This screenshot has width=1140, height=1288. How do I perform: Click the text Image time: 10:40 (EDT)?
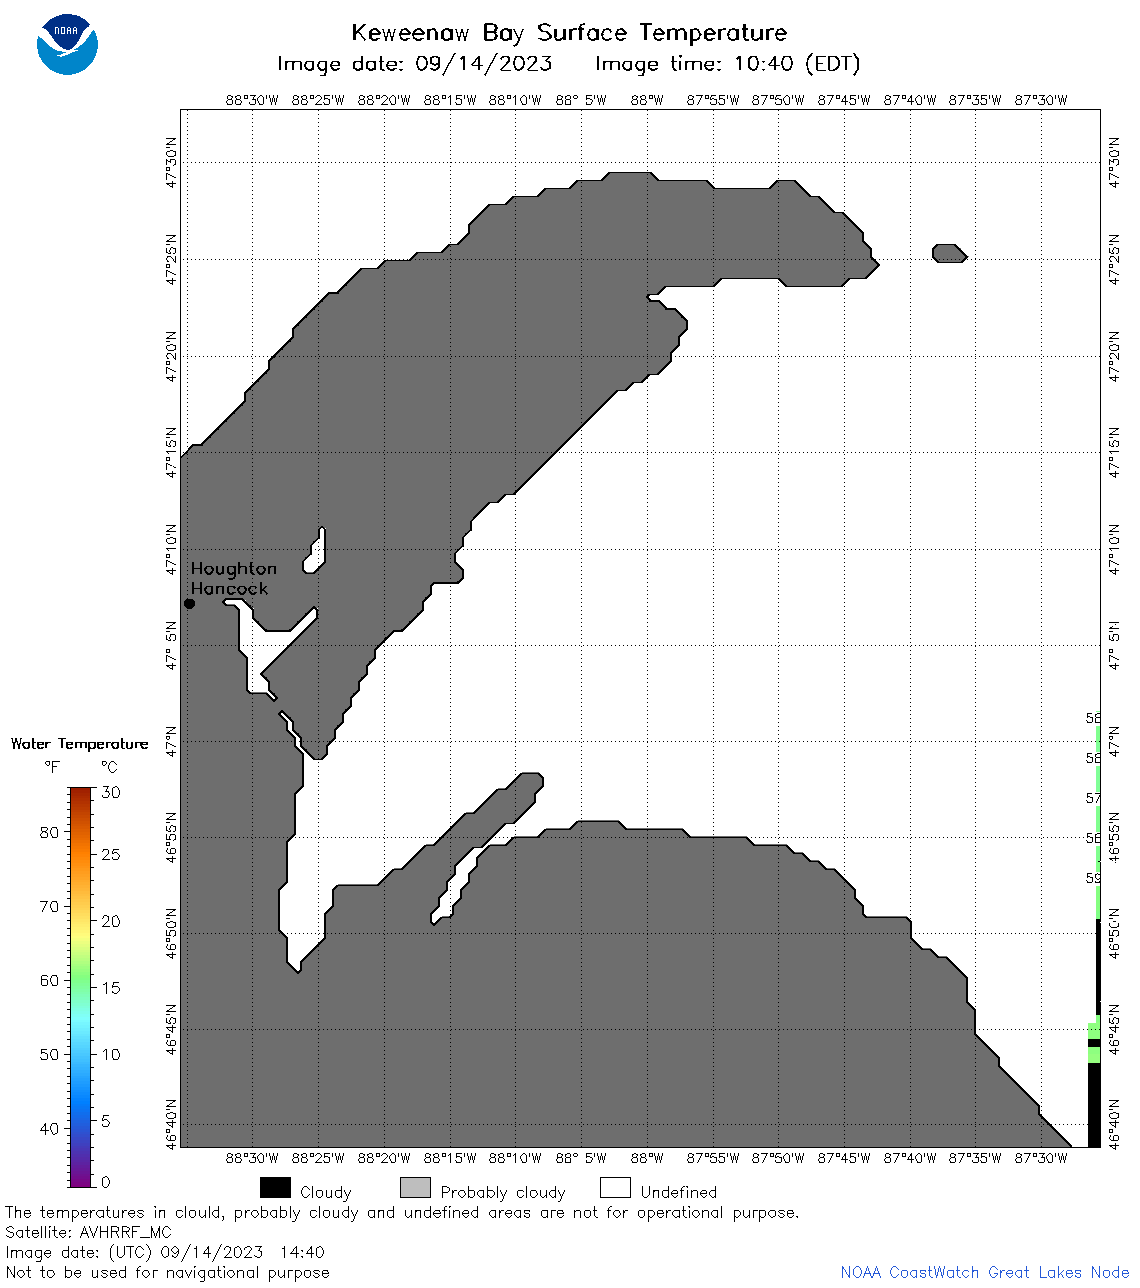coord(727,64)
